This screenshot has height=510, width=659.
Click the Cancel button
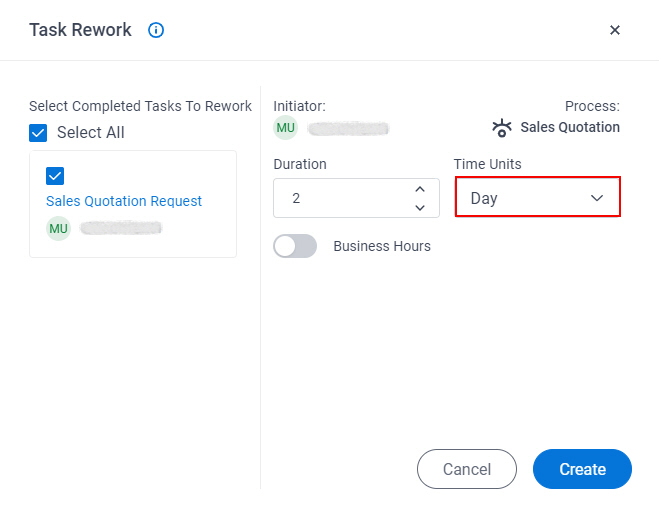[467, 469]
